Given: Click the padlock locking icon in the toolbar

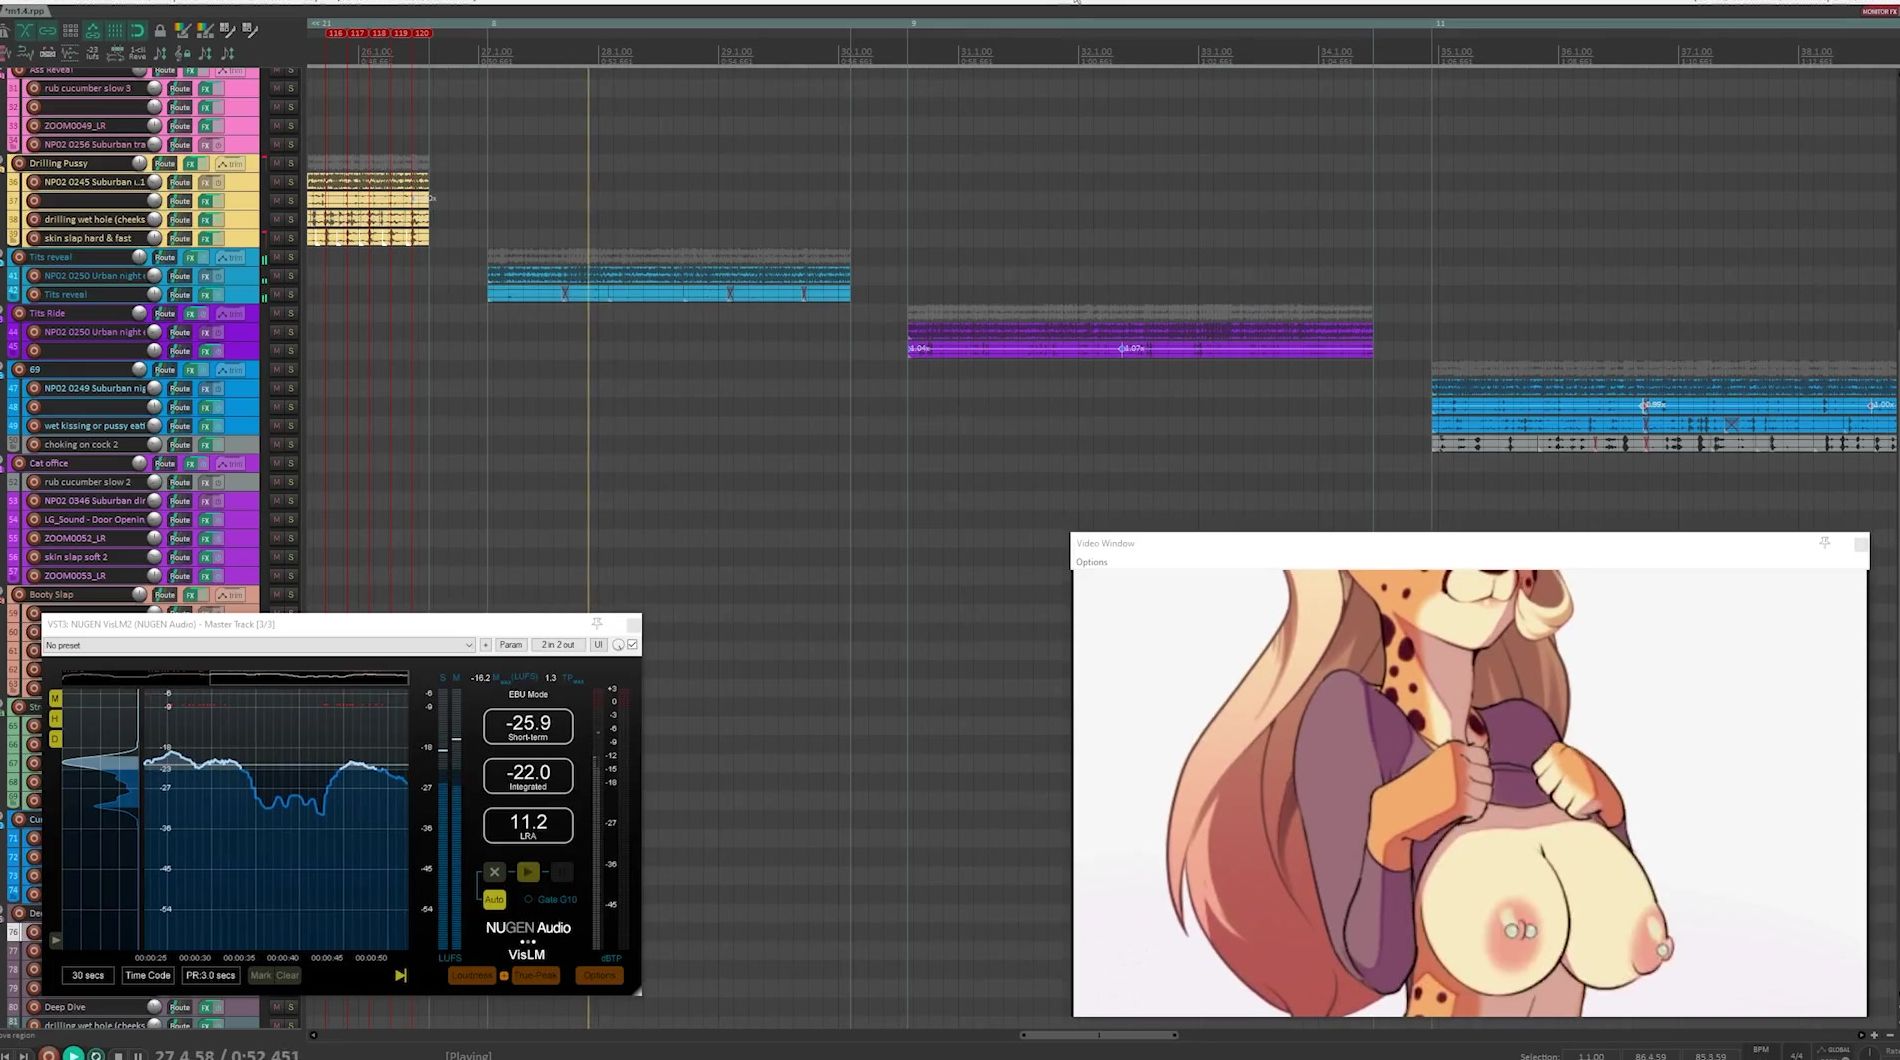Looking at the screenshot, I should (x=160, y=31).
